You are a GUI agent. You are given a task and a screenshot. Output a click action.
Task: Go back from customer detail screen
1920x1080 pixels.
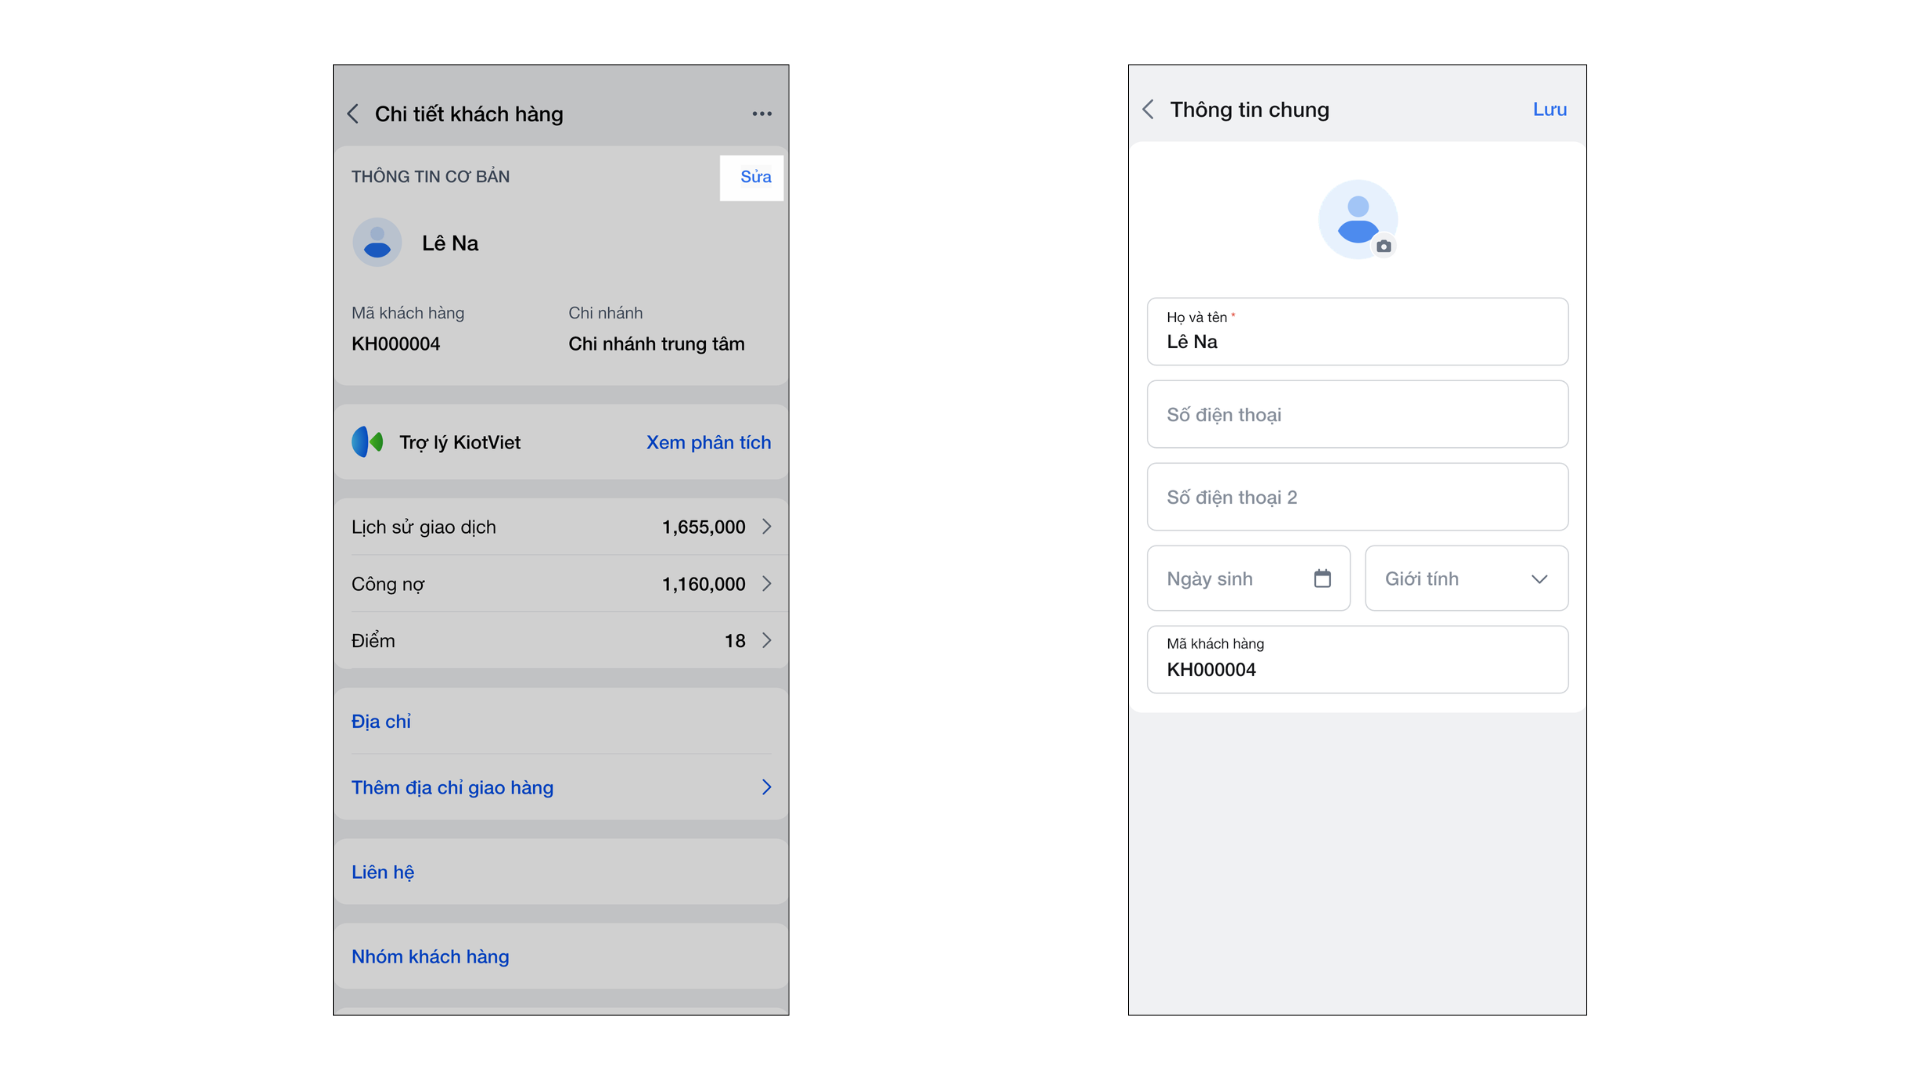click(x=353, y=114)
